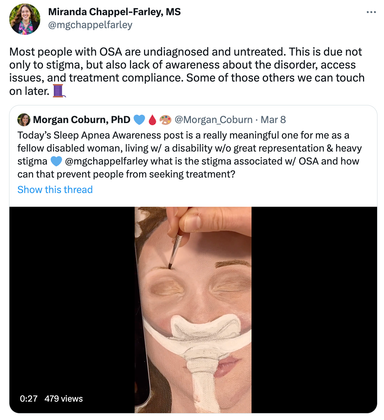This screenshot has width=384, height=420.
Task: Open the tweet's three-dot more options menu
Action: tap(371, 12)
